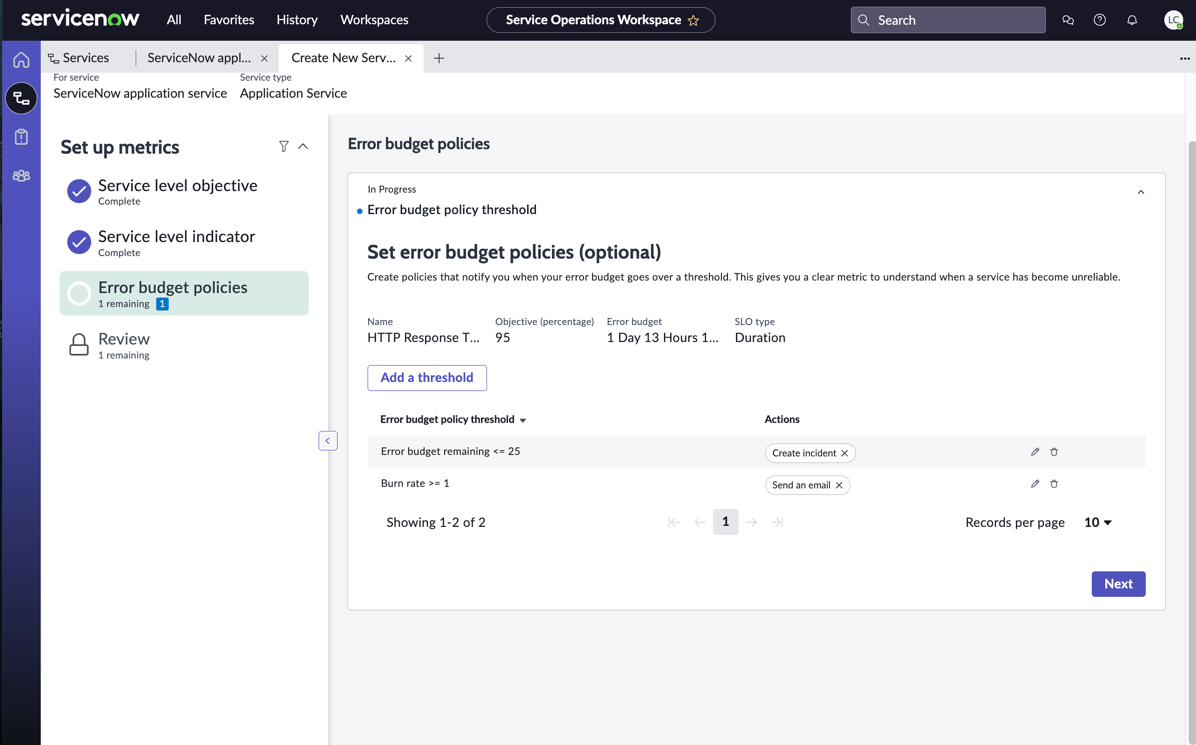Click the HTTP Response T... name value

tap(423, 338)
